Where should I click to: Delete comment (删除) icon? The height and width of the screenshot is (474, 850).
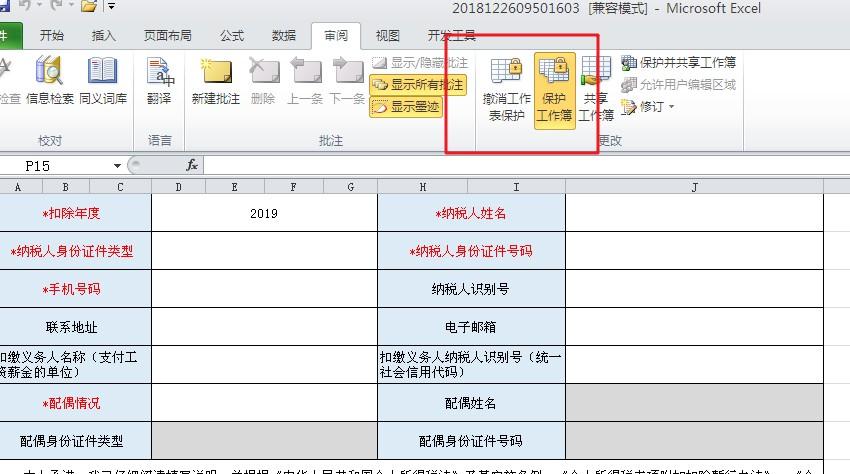263,80
